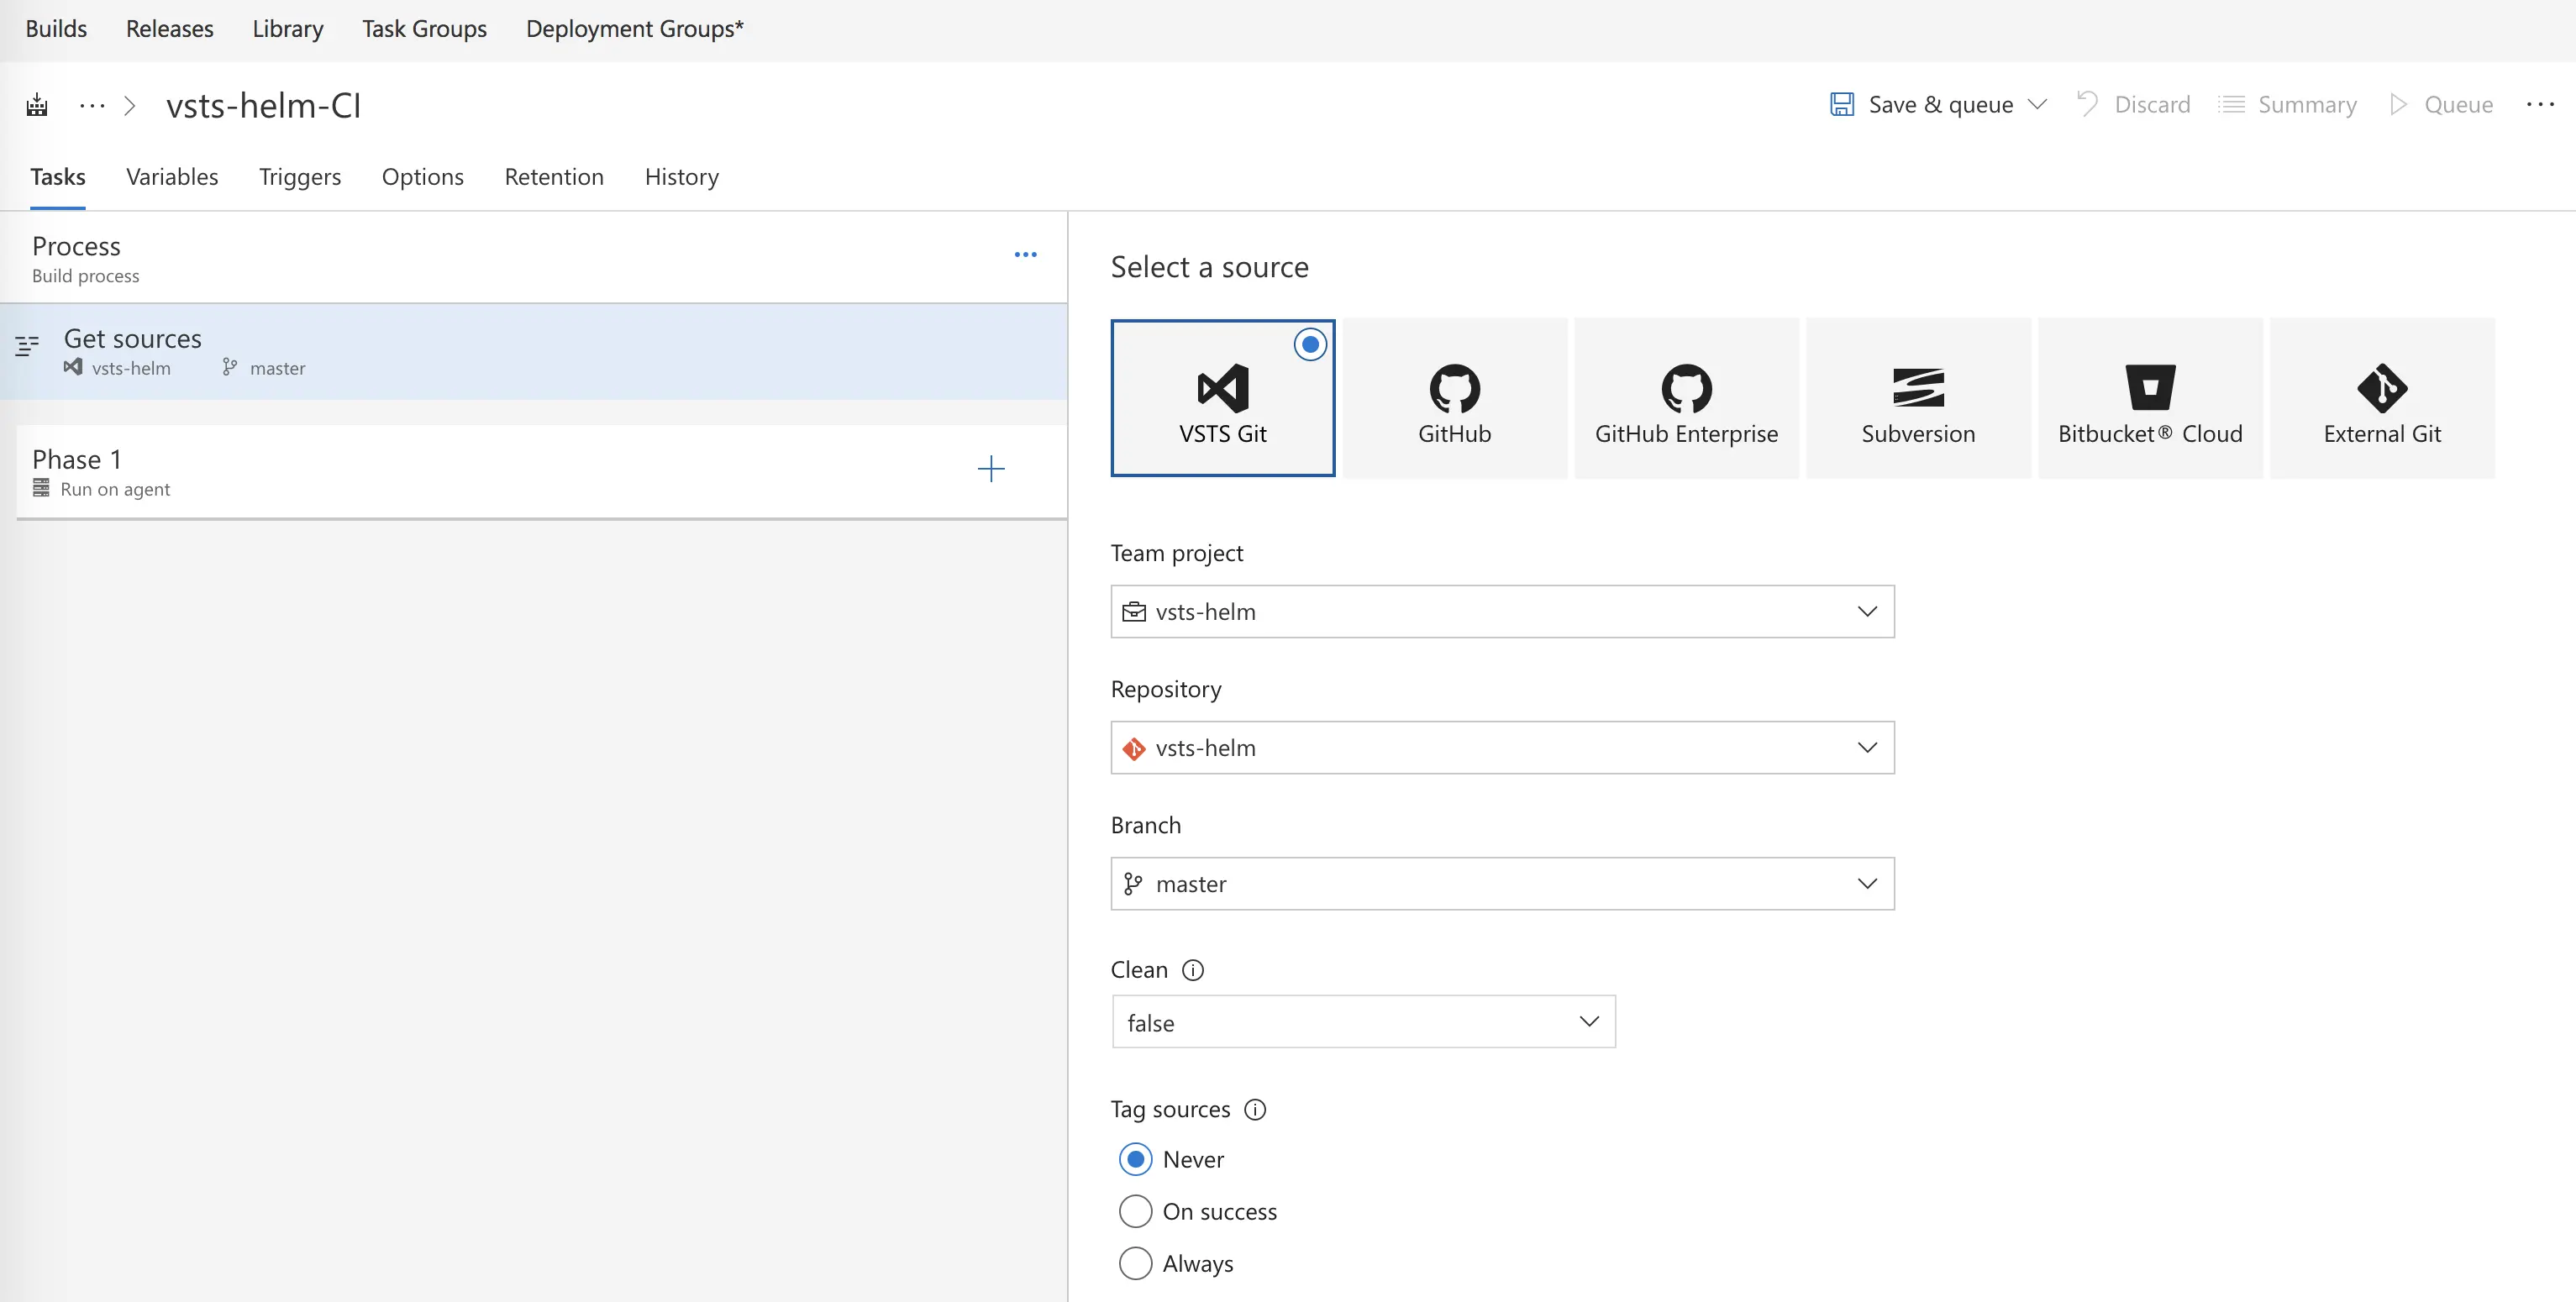This screenshot has width=2576, height=1302.
Task: Choose GitHub Enterprise as the source
Action: 1687,398
